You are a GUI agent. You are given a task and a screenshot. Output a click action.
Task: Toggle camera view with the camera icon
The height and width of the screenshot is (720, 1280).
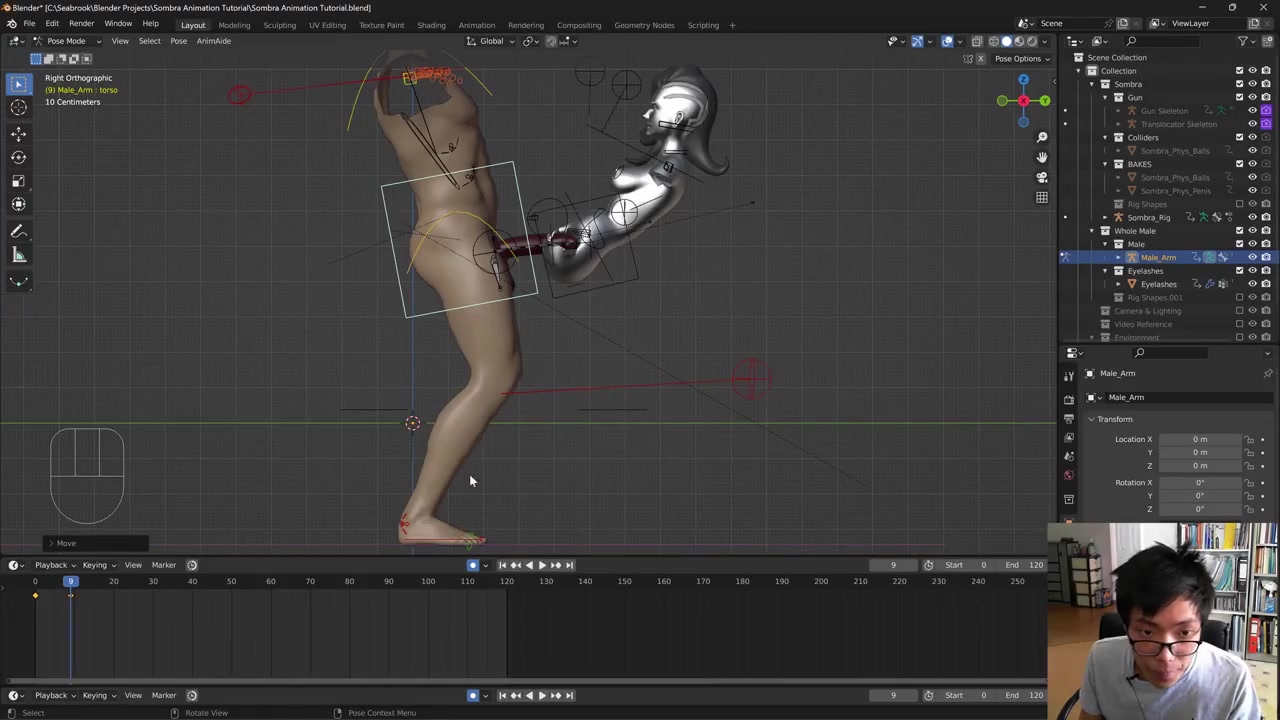click(x=1041, y=177)
